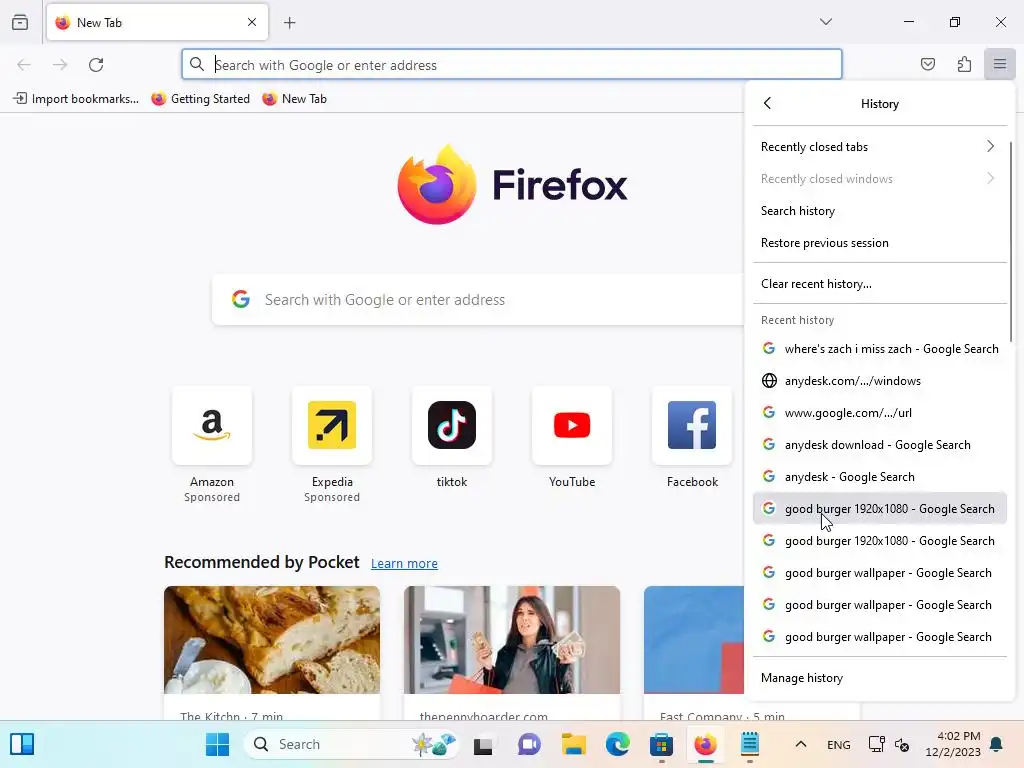Expand the list all tabs chevron

click(826, 22)
